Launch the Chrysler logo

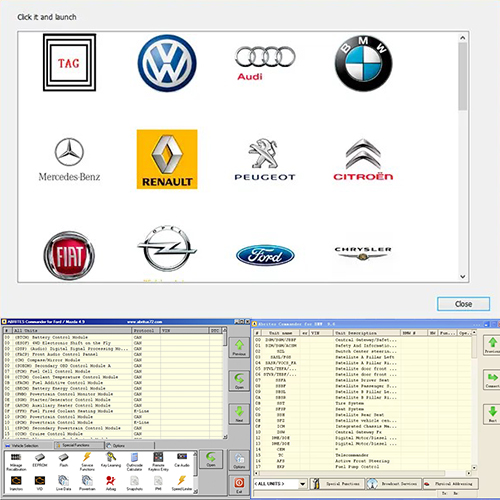pyautogui.click(x=363, y=253)
